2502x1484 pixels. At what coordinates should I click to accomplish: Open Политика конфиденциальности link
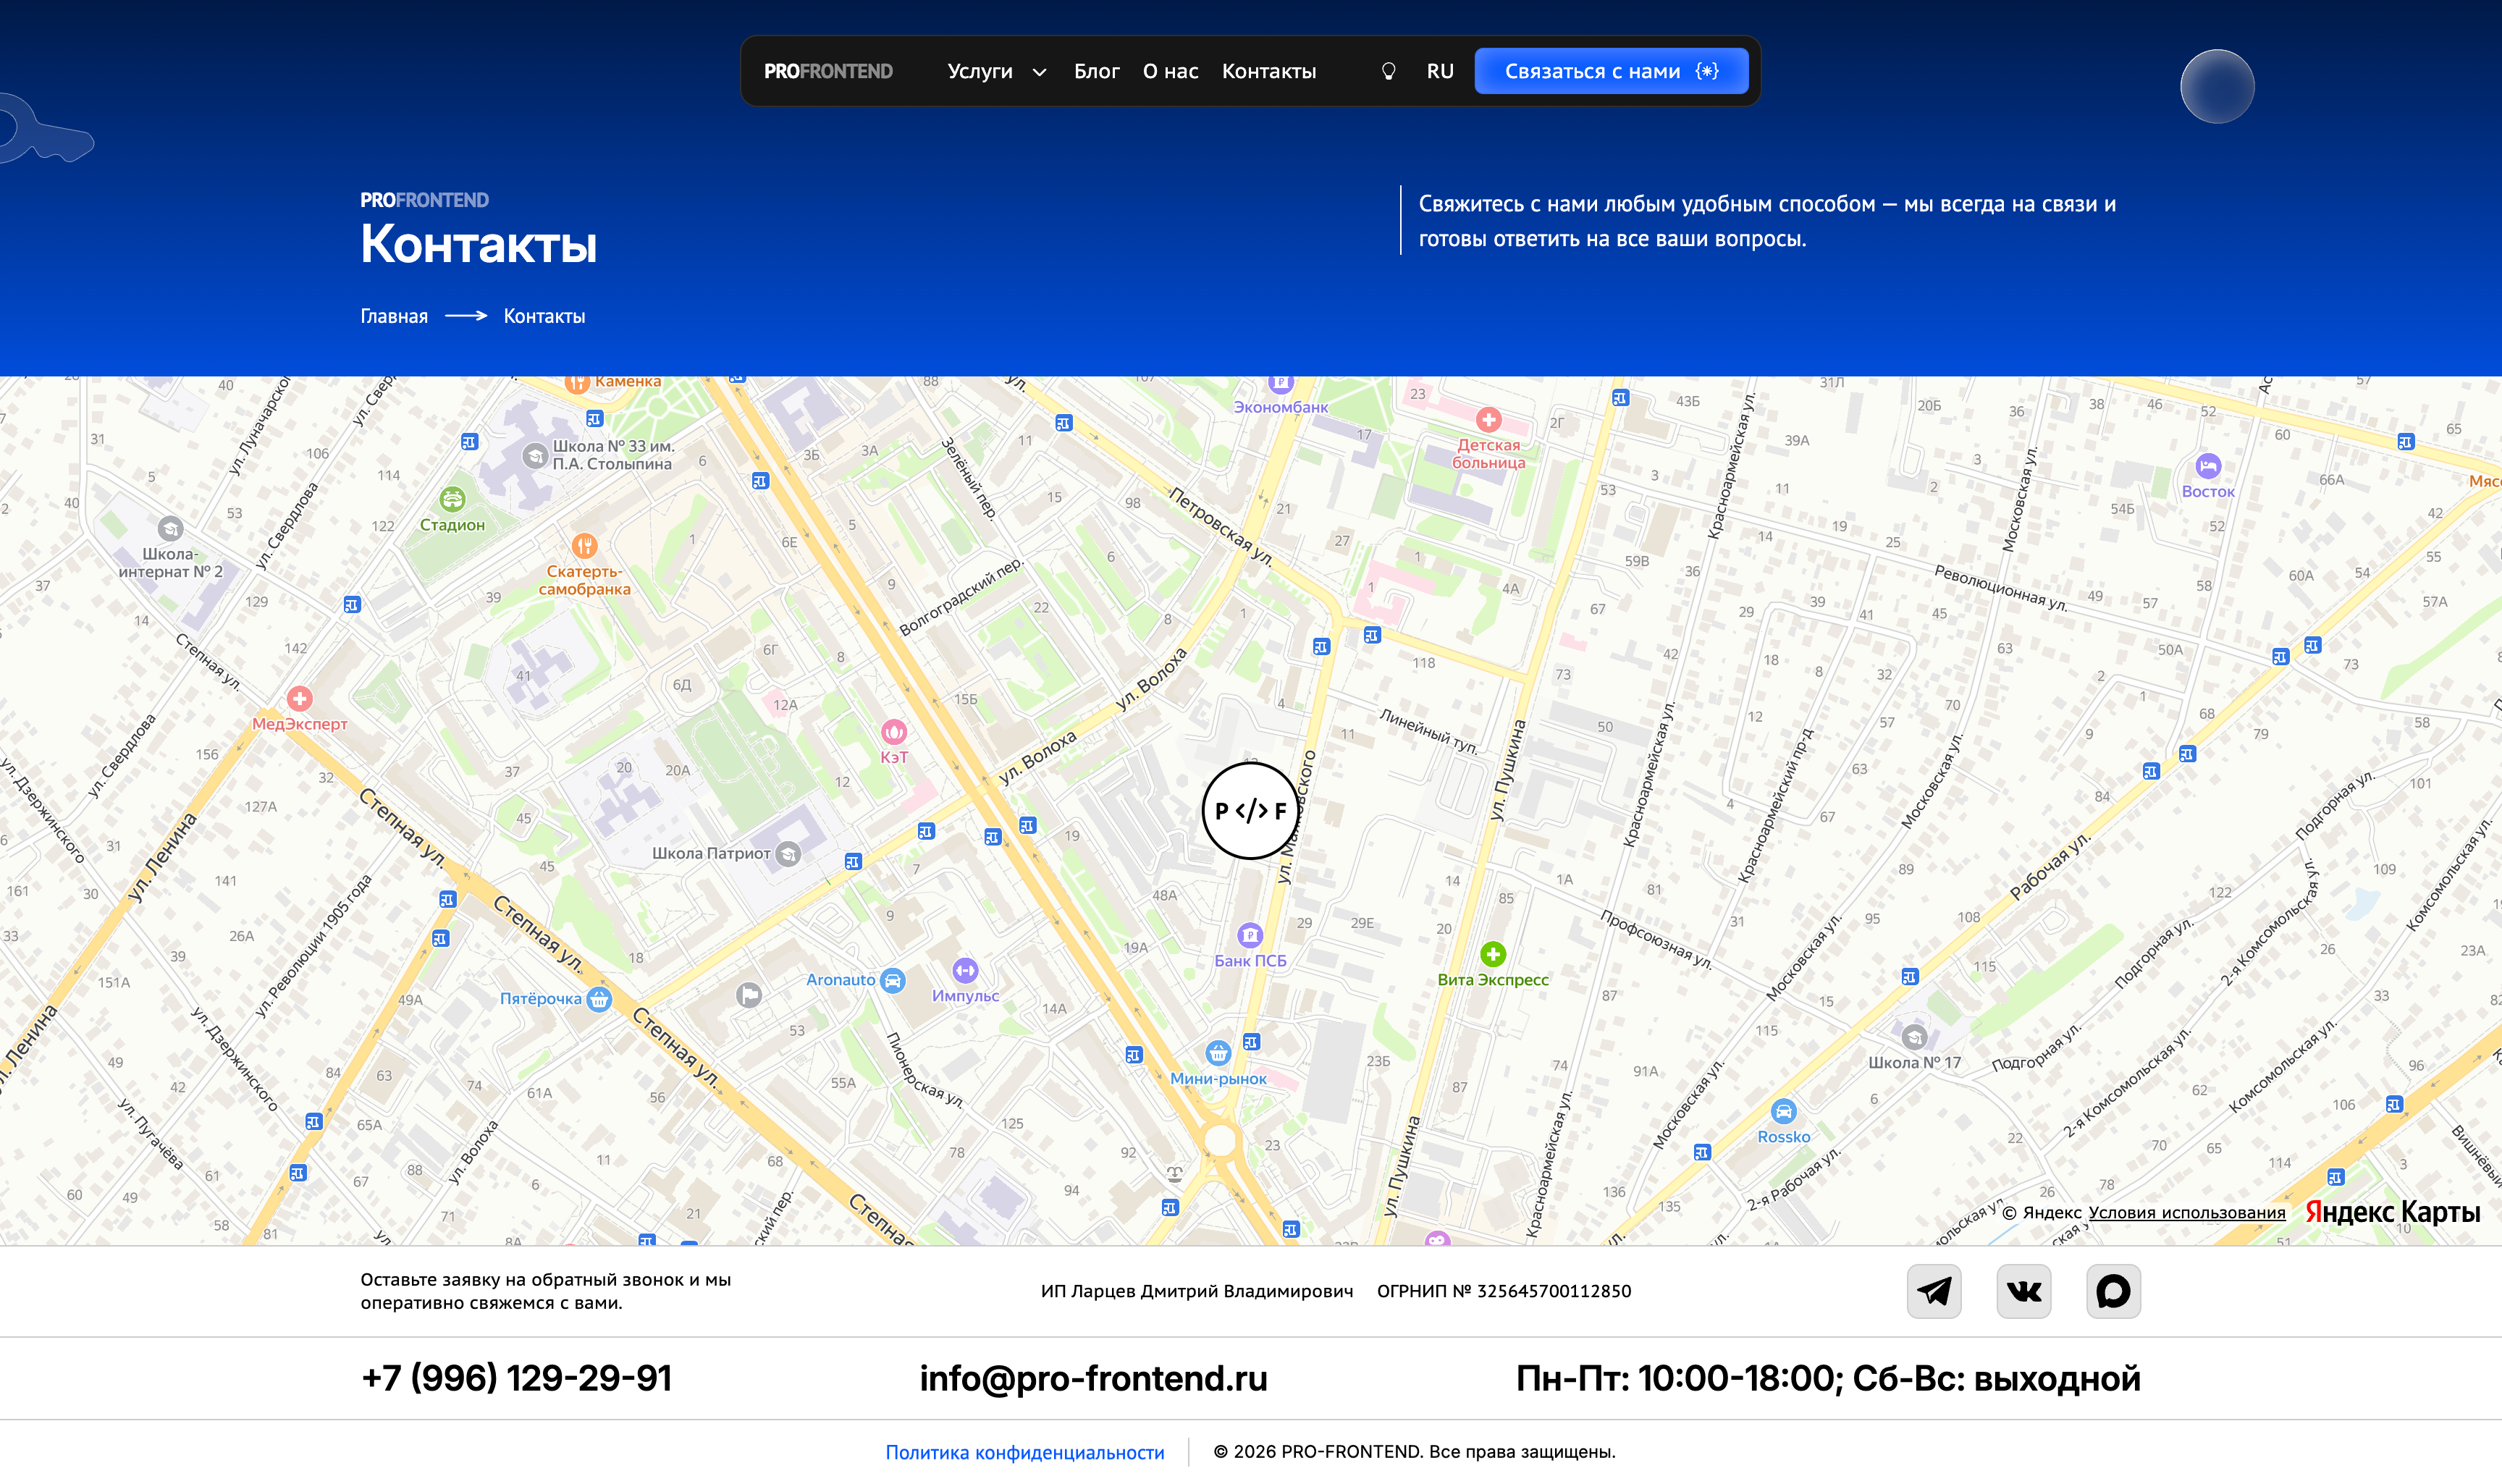click(1024, 1452)
